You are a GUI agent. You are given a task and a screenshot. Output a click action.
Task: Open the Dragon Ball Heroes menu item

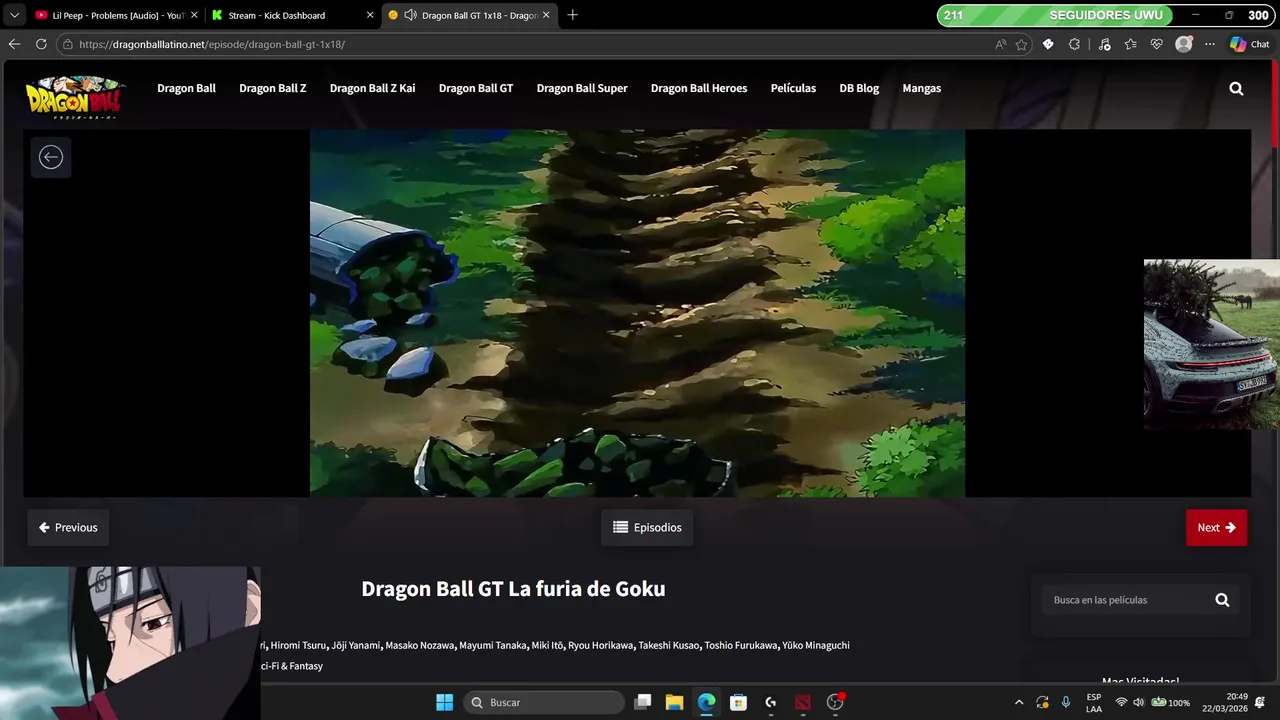click(699, 88)
